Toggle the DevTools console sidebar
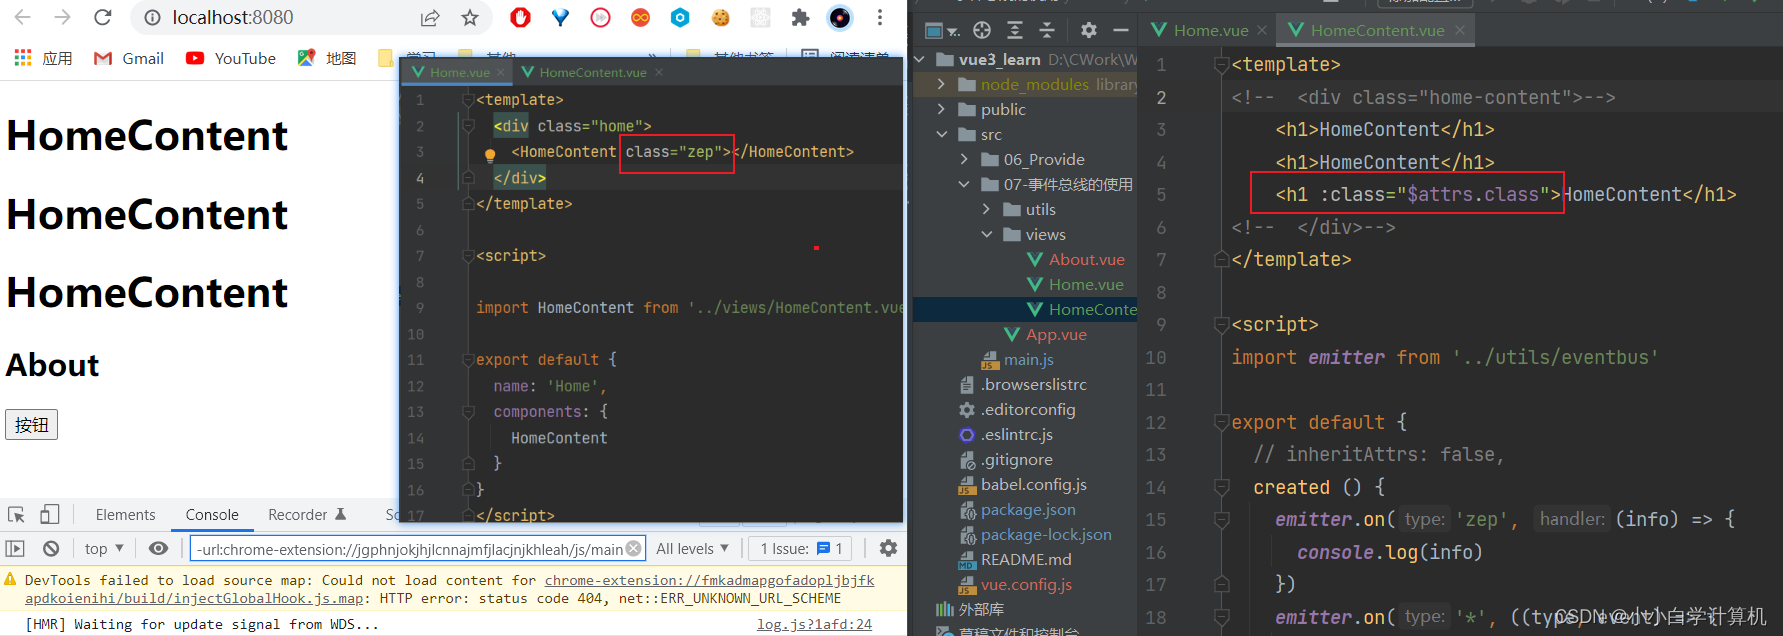 click(x=15, y=548)
